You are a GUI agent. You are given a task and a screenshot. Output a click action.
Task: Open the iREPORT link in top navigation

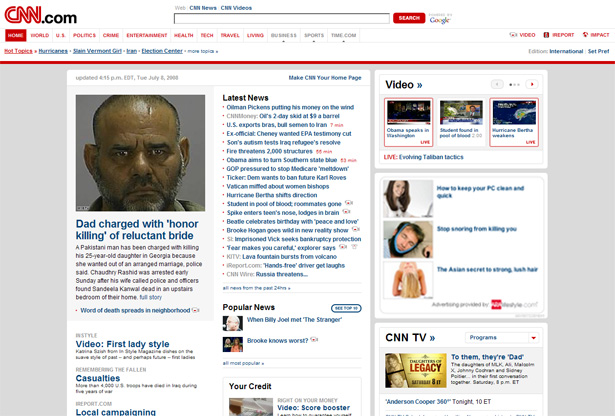click(559, 35)
